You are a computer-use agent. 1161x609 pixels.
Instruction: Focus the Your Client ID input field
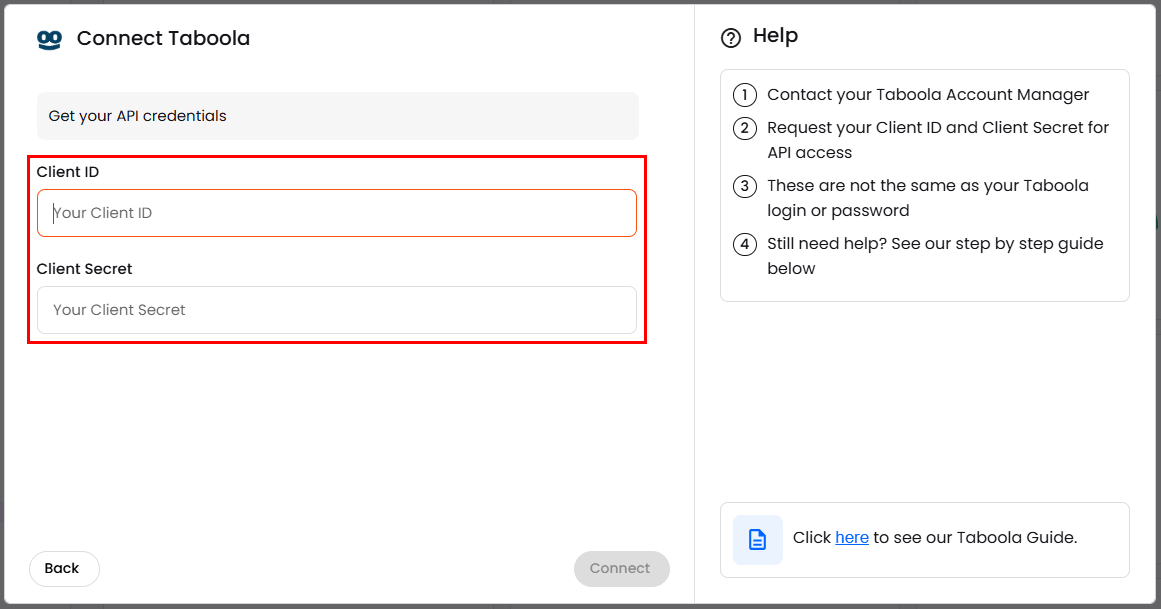tap(337, 213)
